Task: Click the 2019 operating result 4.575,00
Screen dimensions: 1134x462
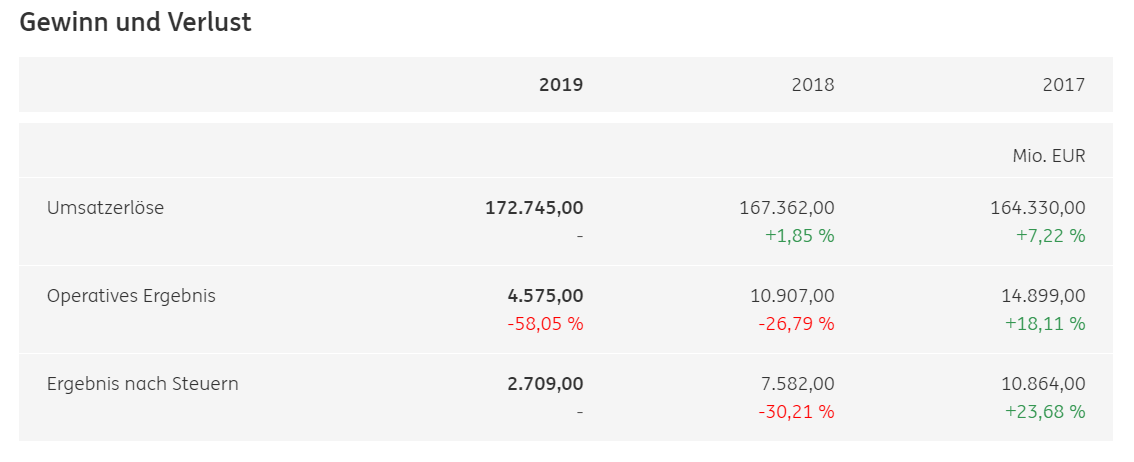Action: pos(545,296)
